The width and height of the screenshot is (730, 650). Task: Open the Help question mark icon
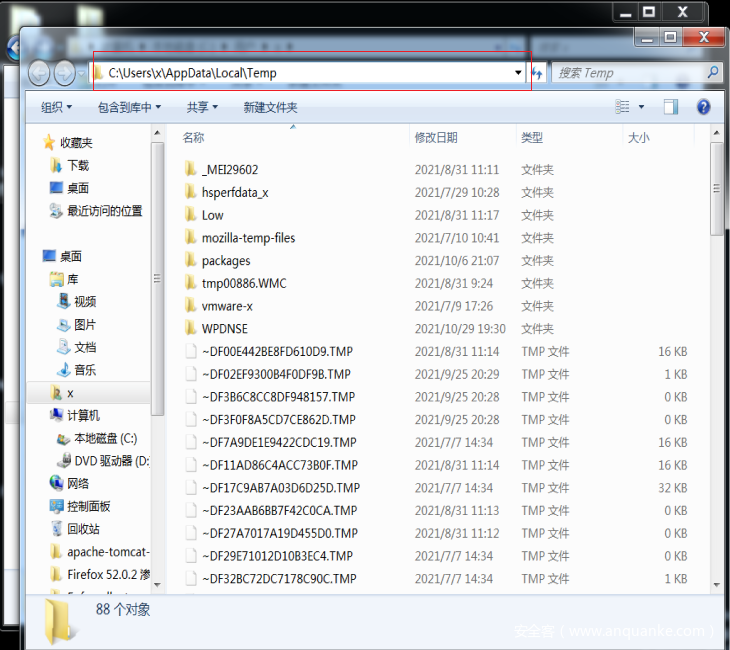[703, 107]
